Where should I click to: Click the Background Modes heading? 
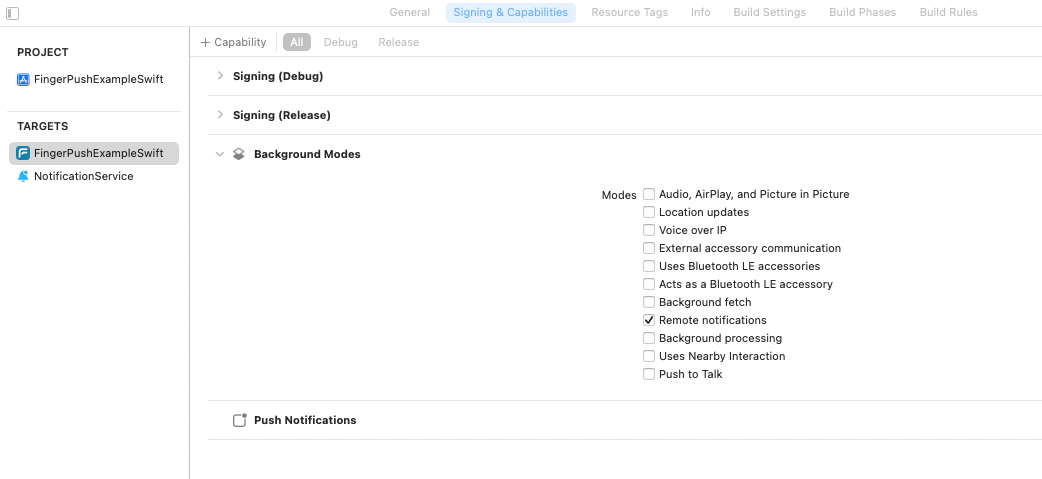point(307,154)
